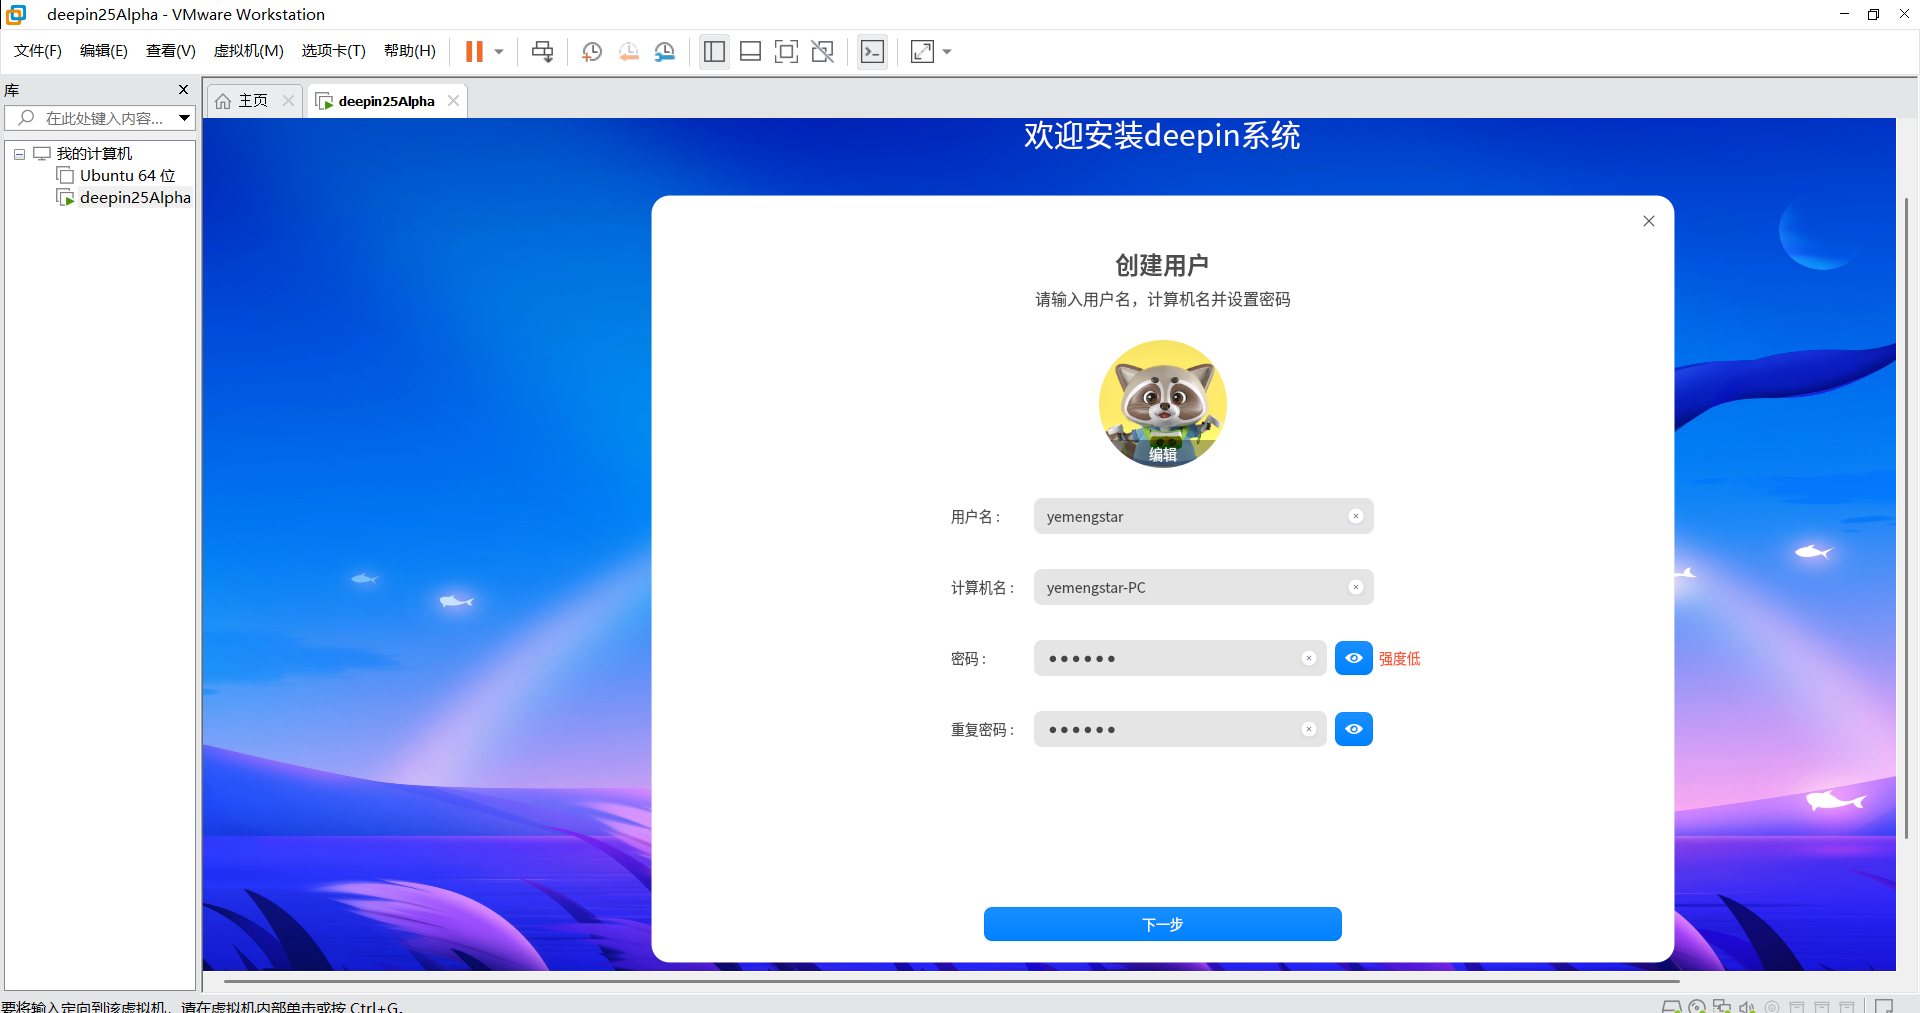Open the 虚拟机(M) menu
The width and height of the screenshot is (1920, 1013).
(x=248, y=51)
